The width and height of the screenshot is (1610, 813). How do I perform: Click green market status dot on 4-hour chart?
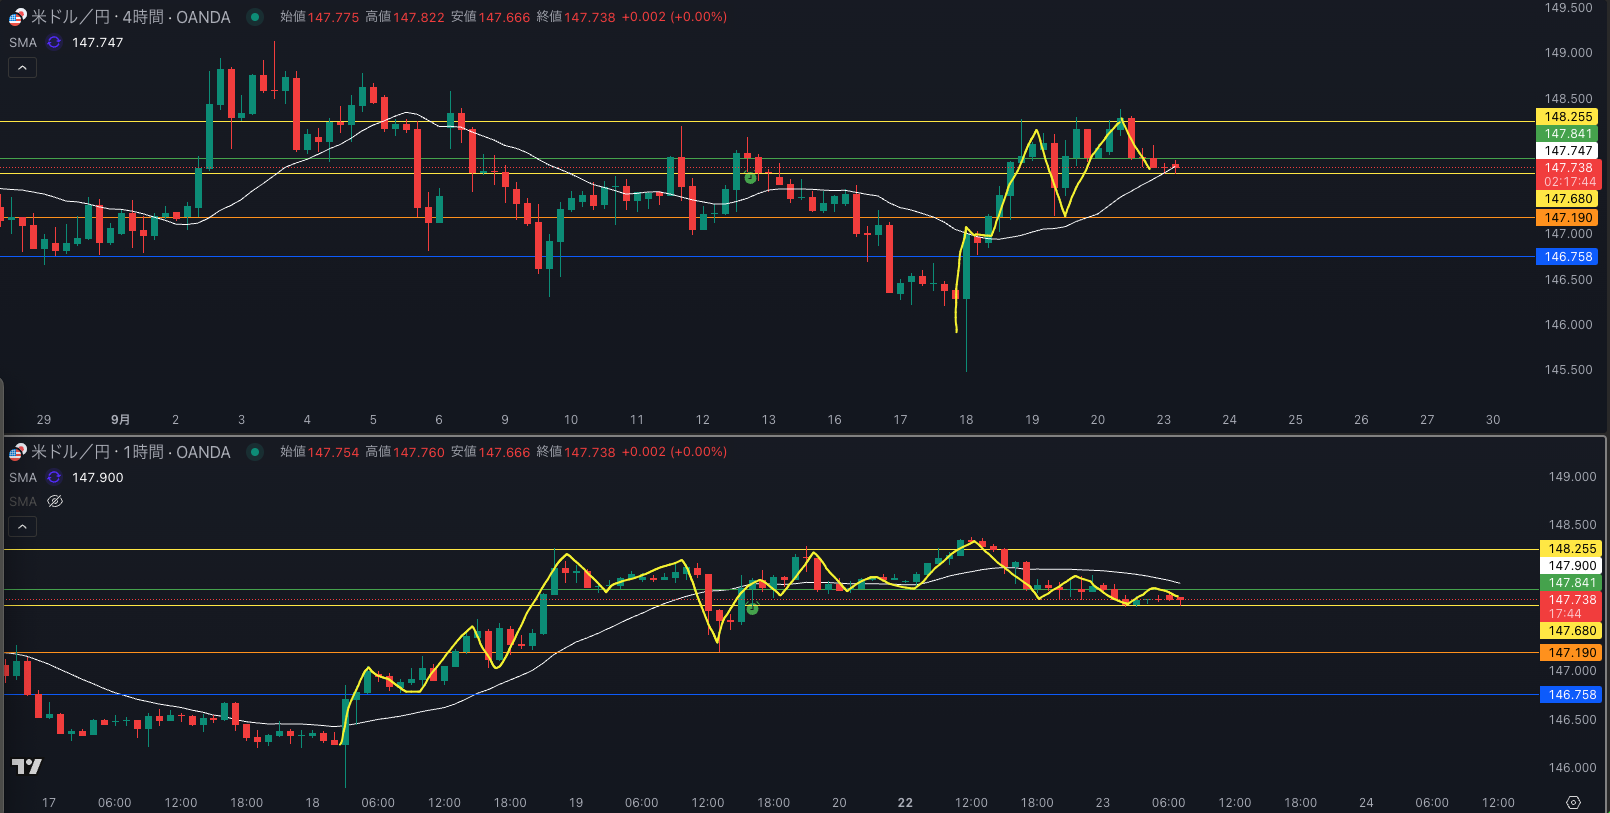[x=255, y=17]
